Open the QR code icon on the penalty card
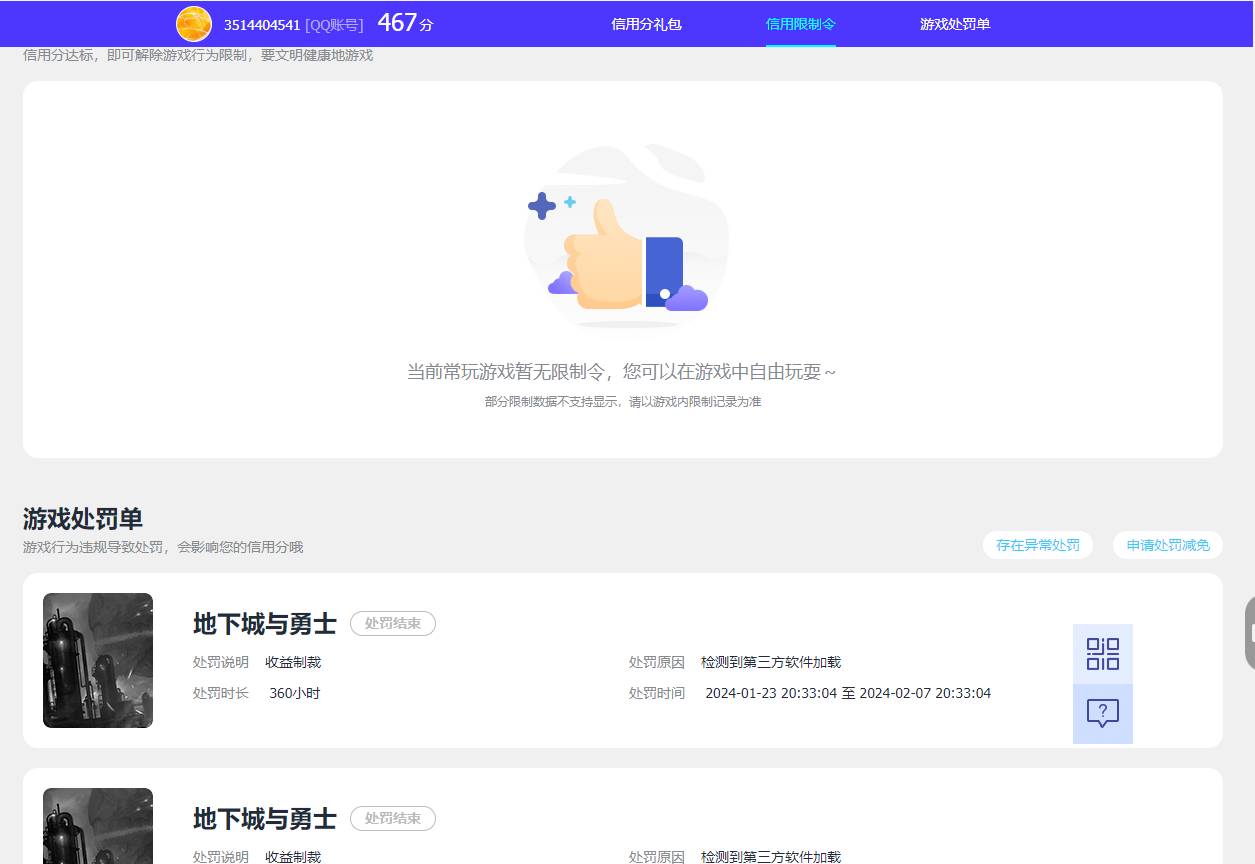The height and width of the screenshot is (864, 1255). click(1102, 654)
